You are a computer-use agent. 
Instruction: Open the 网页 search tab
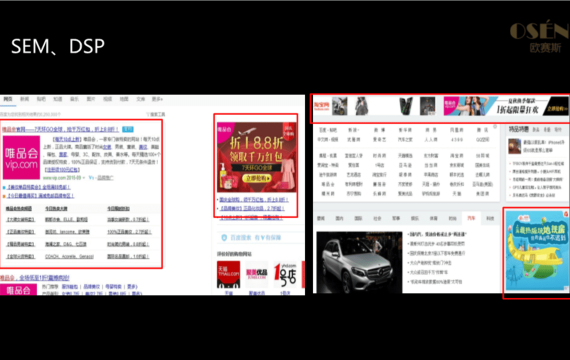[x=8, y=99]
